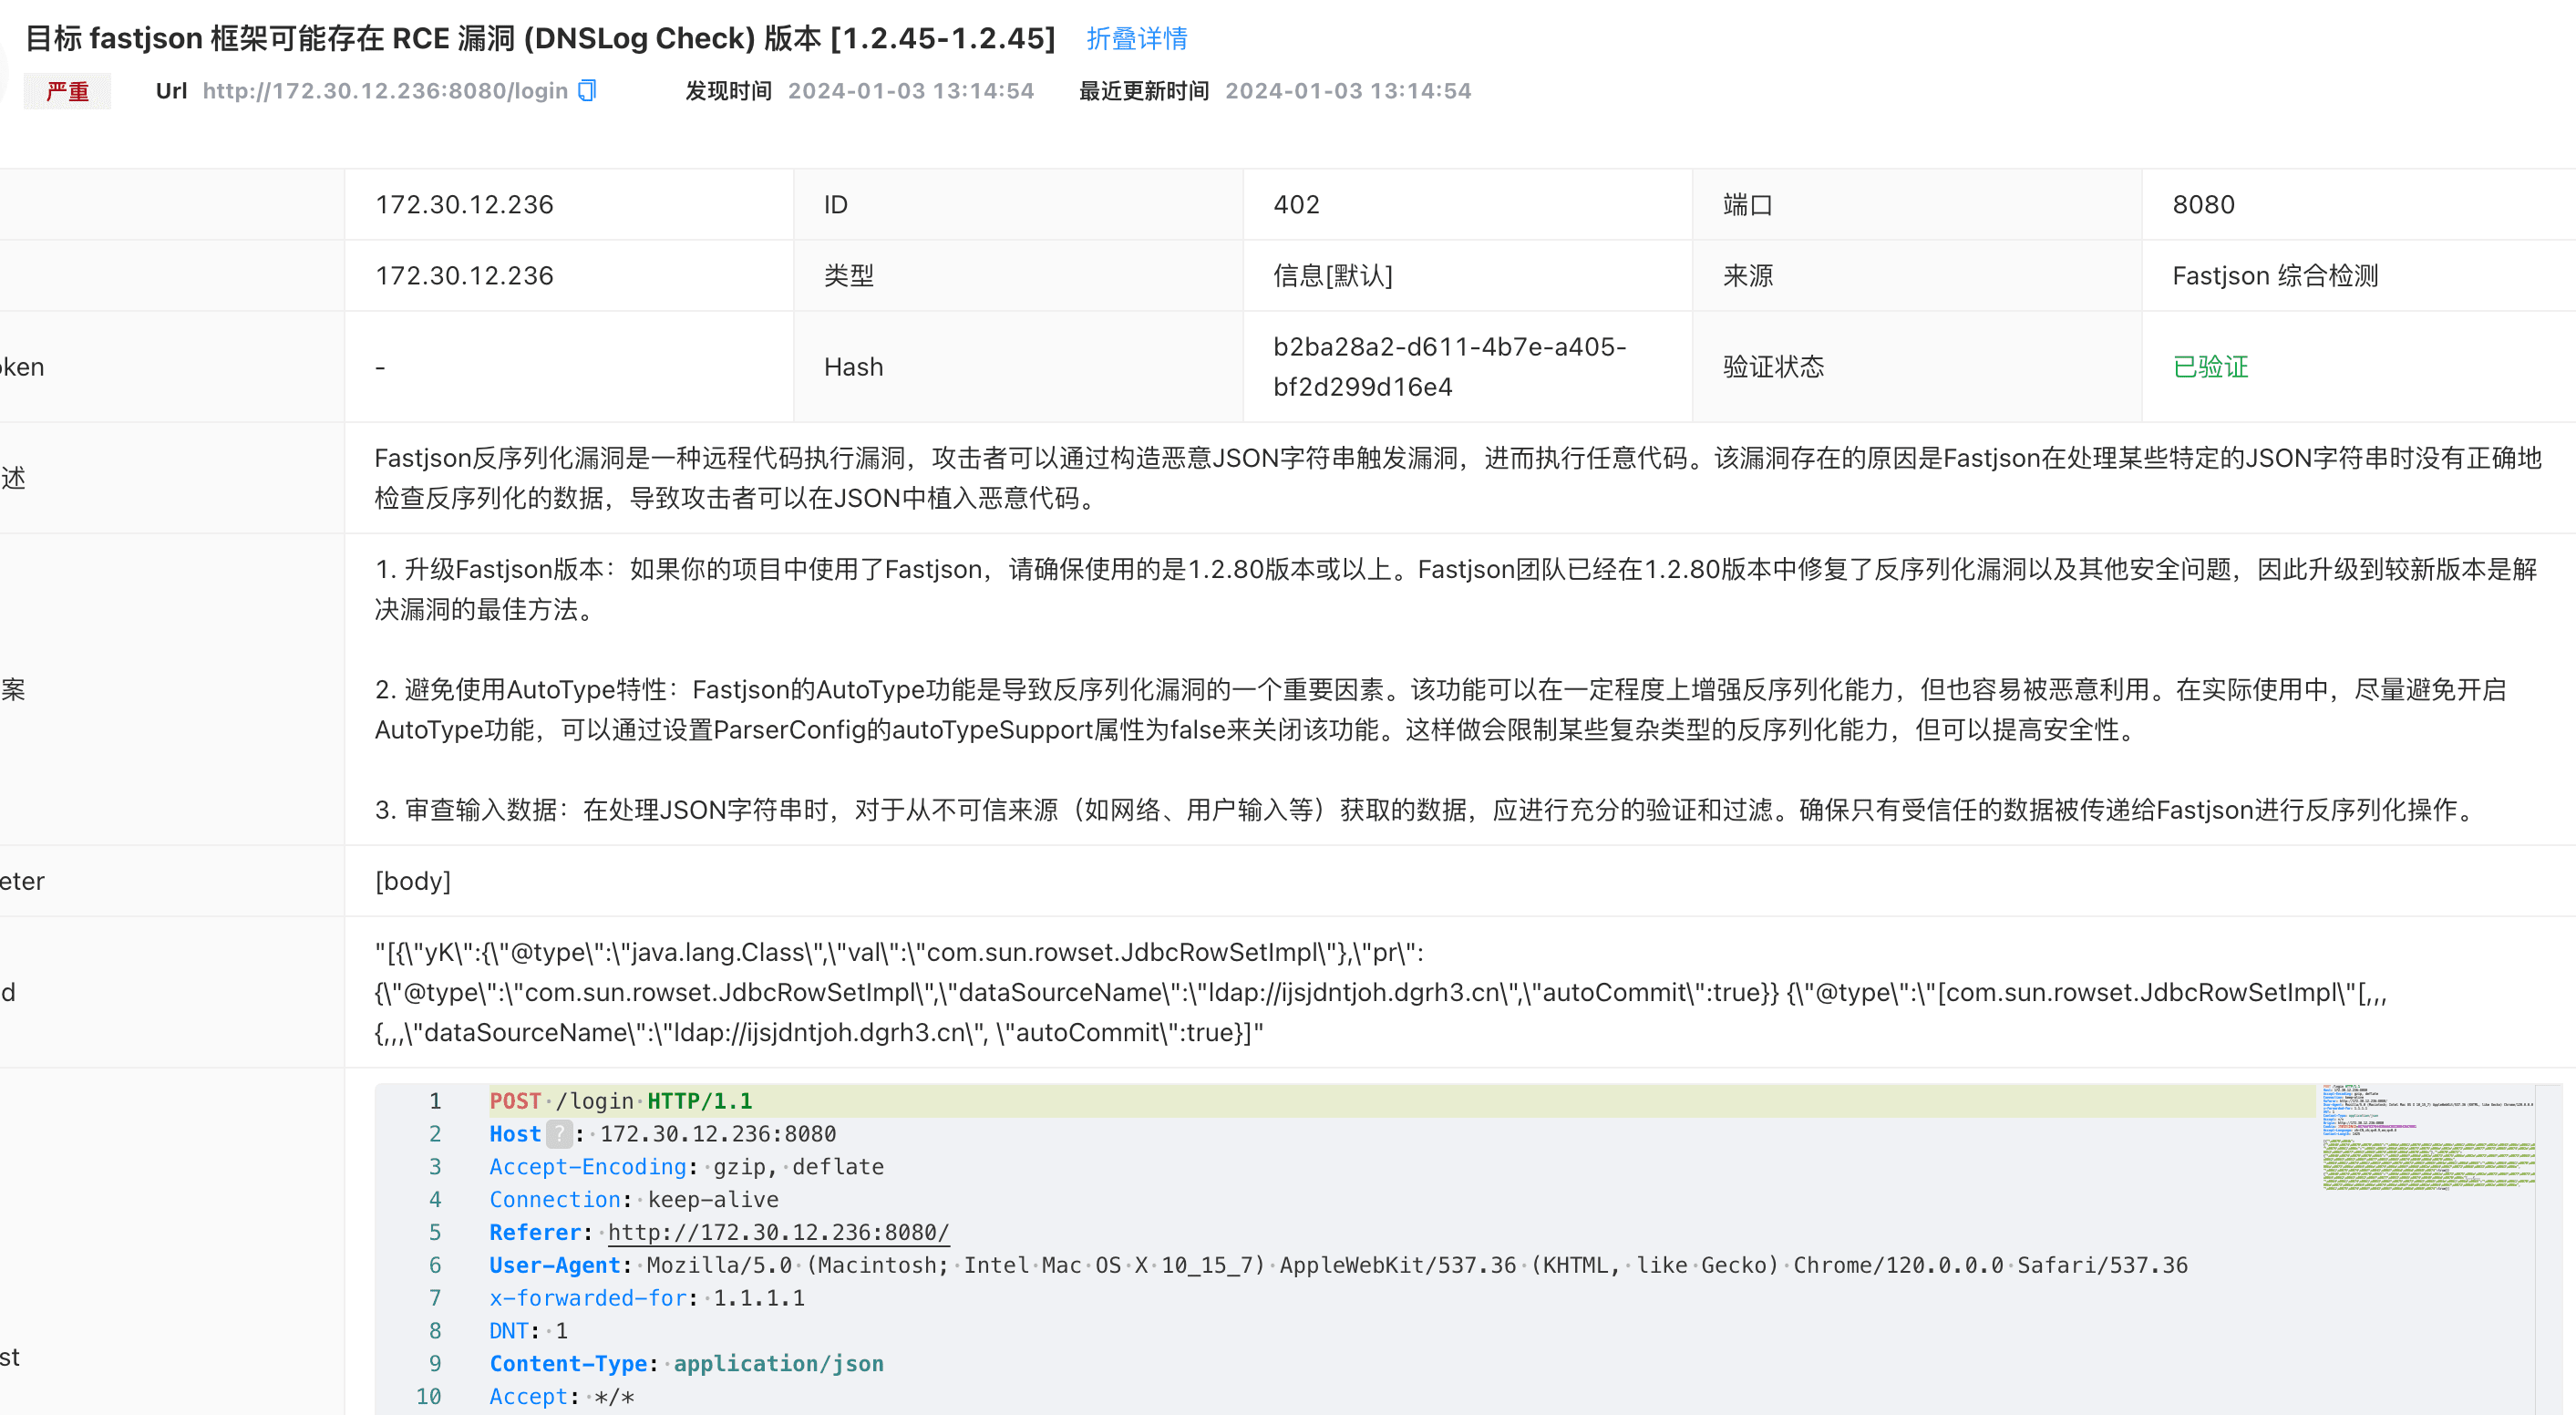This screenshot has width=2576, height=1415.
Task: Click the x-forwarded-for 1.1.1.1 line
Action: [x=646, y=1298]
